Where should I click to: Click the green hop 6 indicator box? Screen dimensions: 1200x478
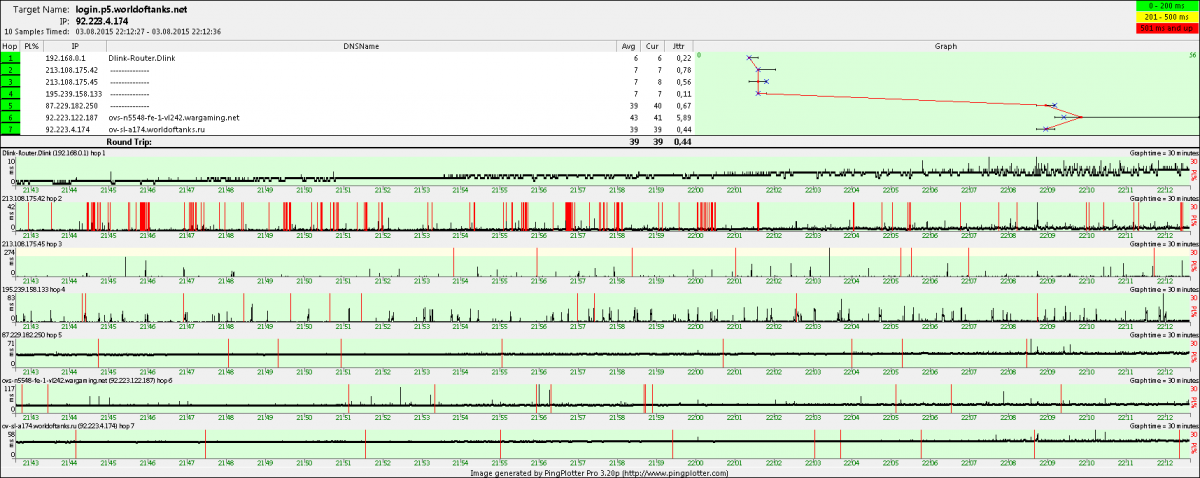click(x=9, y=117)
